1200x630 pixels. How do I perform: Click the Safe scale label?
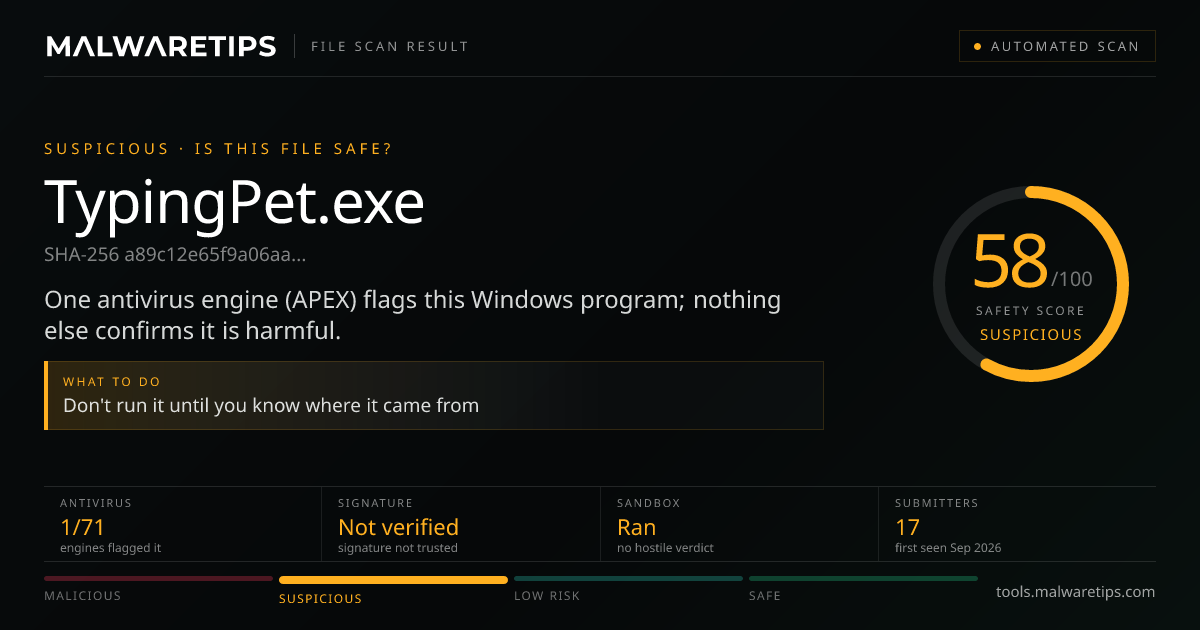click(x=765, y=596)
